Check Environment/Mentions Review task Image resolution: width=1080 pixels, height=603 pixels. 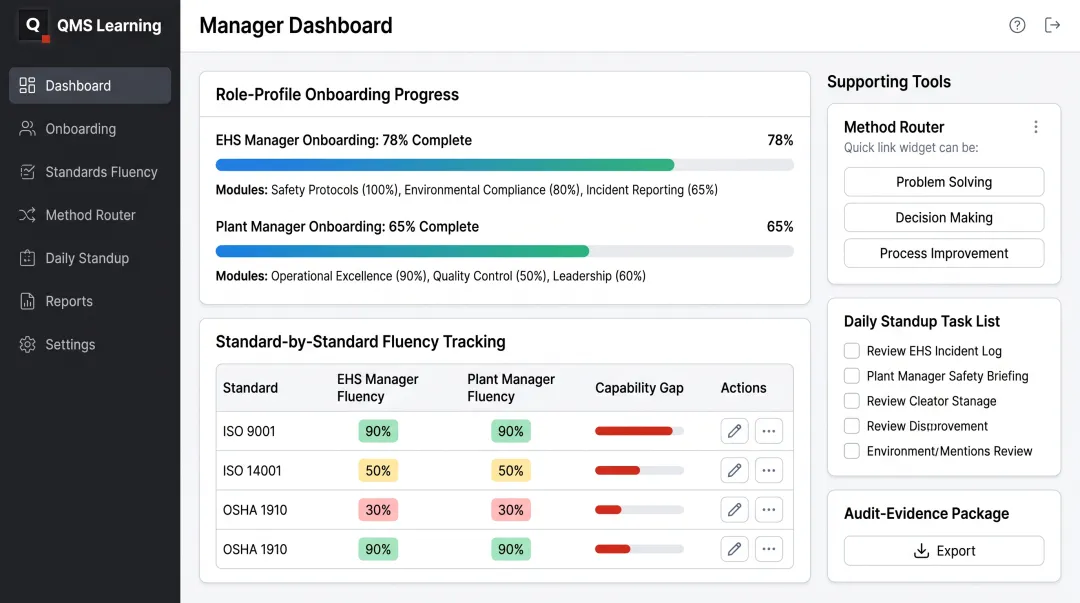point(852,451)
